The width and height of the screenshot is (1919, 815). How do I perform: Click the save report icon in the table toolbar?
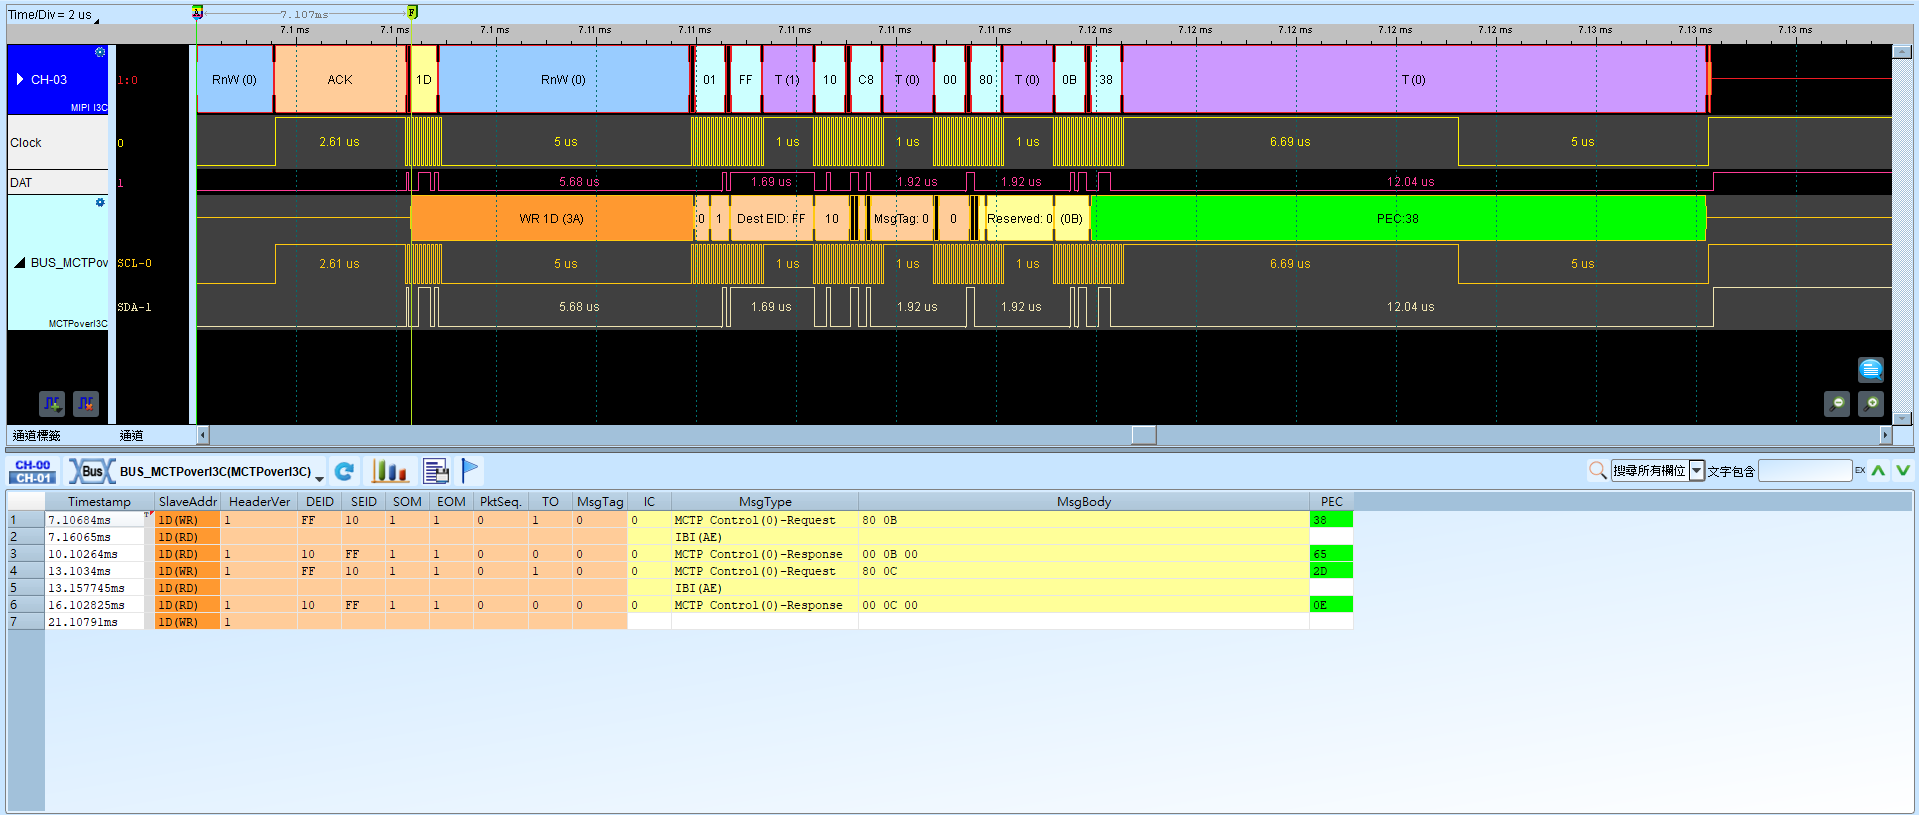[x=436, y=471]
